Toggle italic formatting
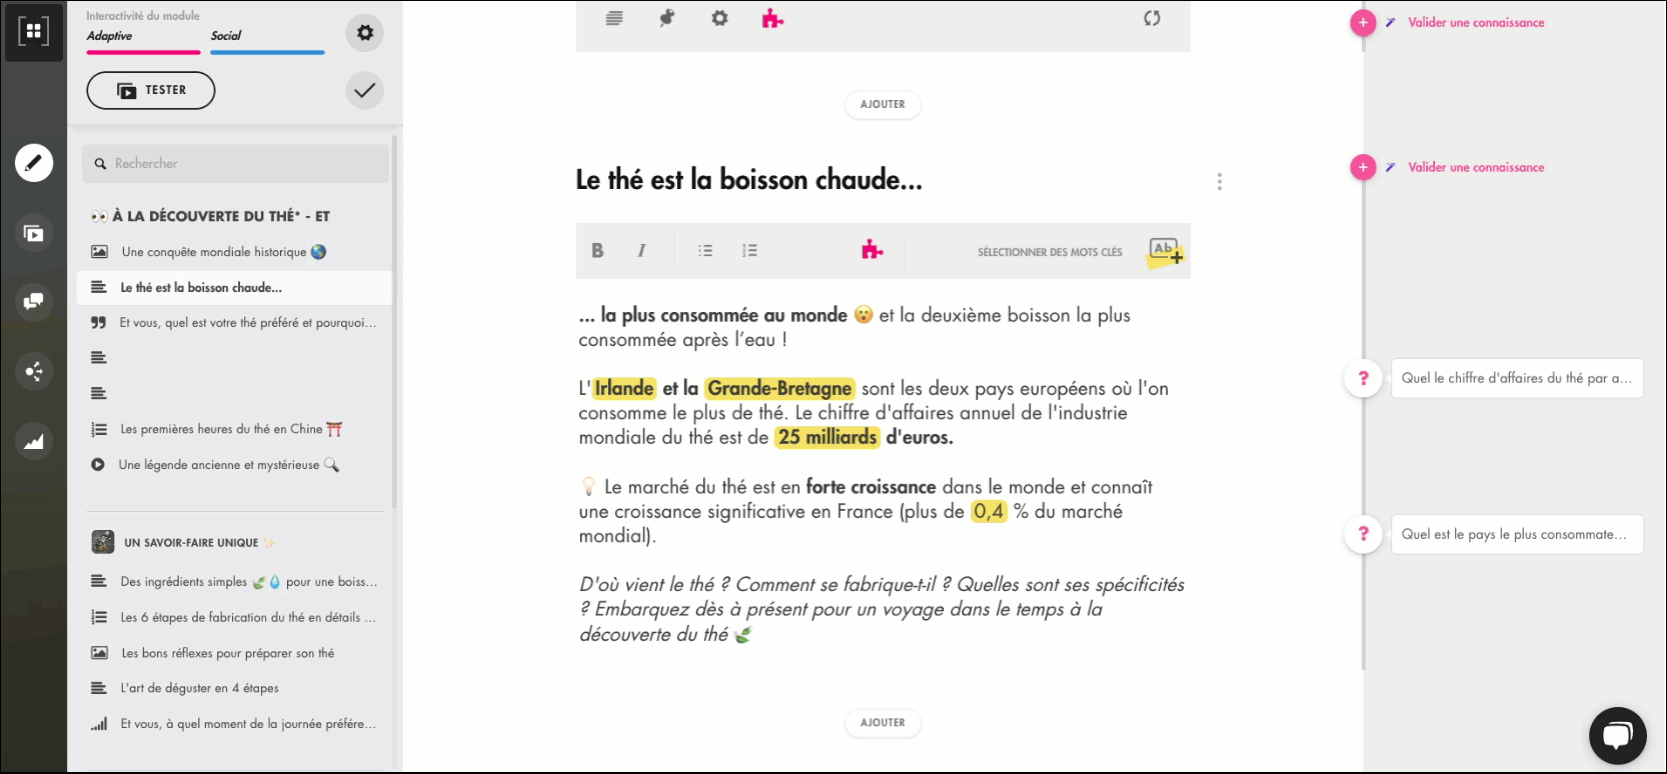 [x=641, y=251]
